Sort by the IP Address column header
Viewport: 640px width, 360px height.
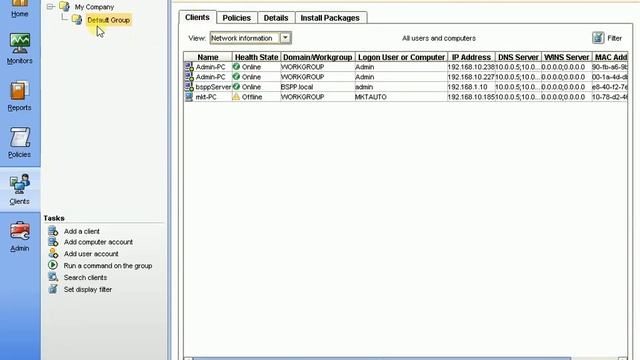(471, 57)
